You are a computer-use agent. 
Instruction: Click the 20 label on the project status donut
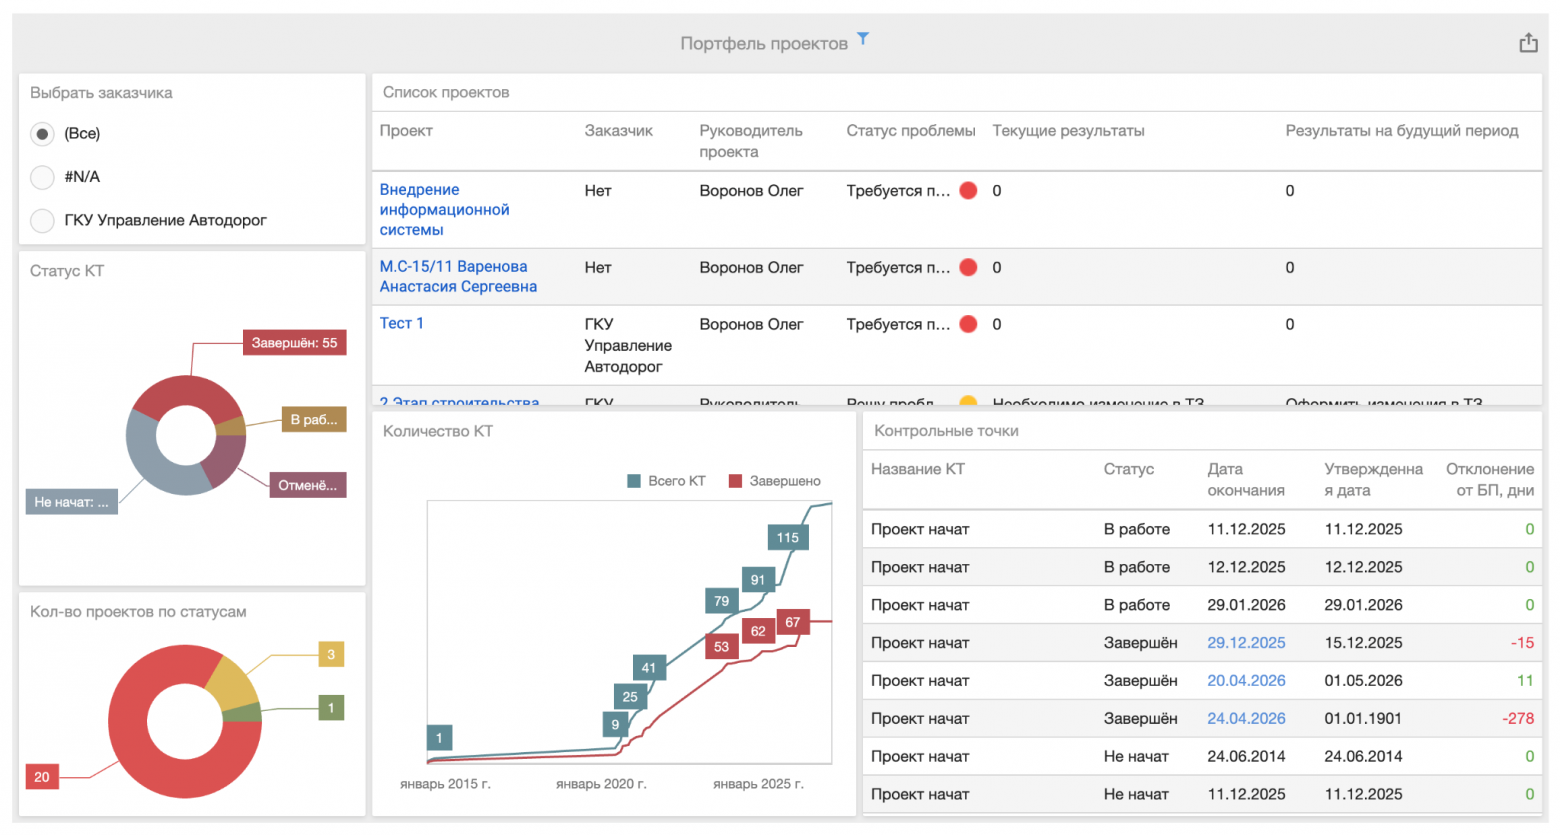pyautogui.click(x=42, y=777)
